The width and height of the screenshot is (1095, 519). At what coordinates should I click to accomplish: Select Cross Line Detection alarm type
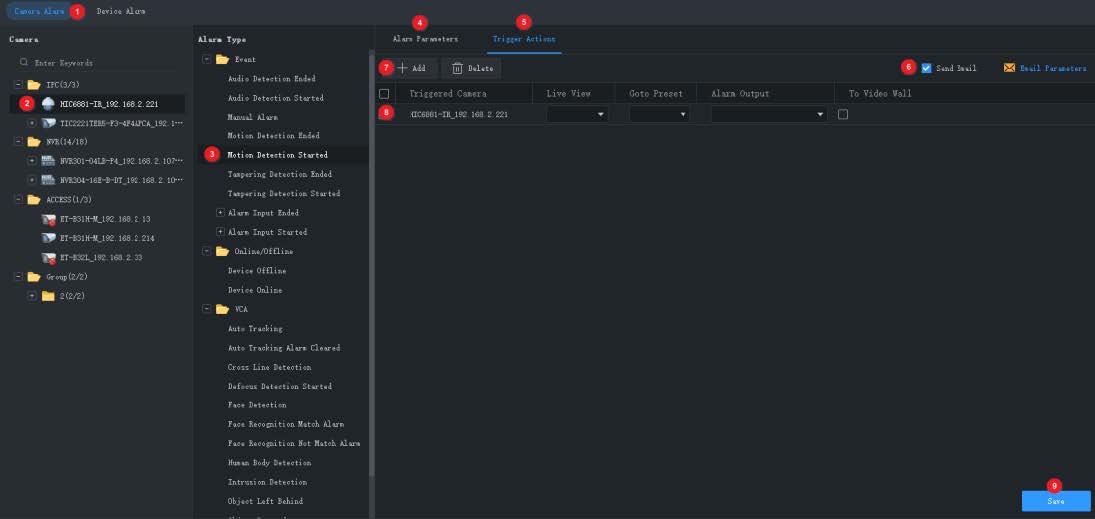(x=270, y=367)
